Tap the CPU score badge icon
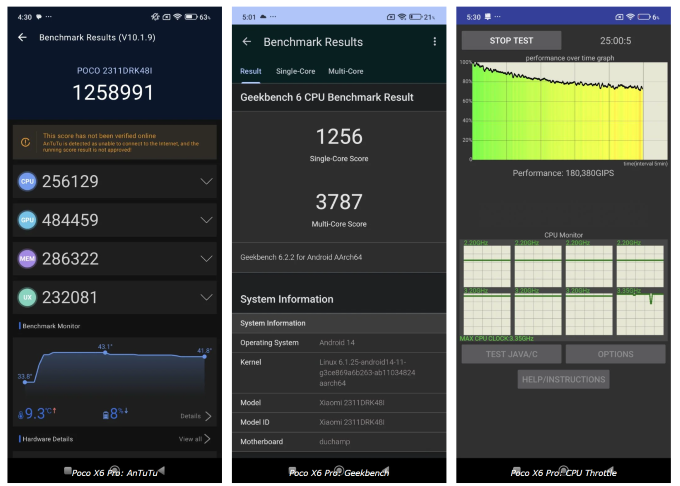The width and height of the screenshot is (680, 486). click(x=27, y=181)
